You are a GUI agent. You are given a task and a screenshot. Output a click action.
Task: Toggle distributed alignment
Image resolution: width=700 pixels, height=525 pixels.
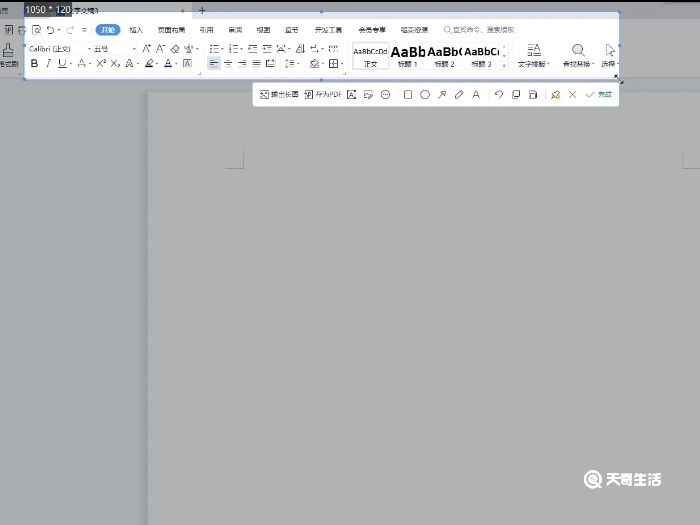[271, 63]
